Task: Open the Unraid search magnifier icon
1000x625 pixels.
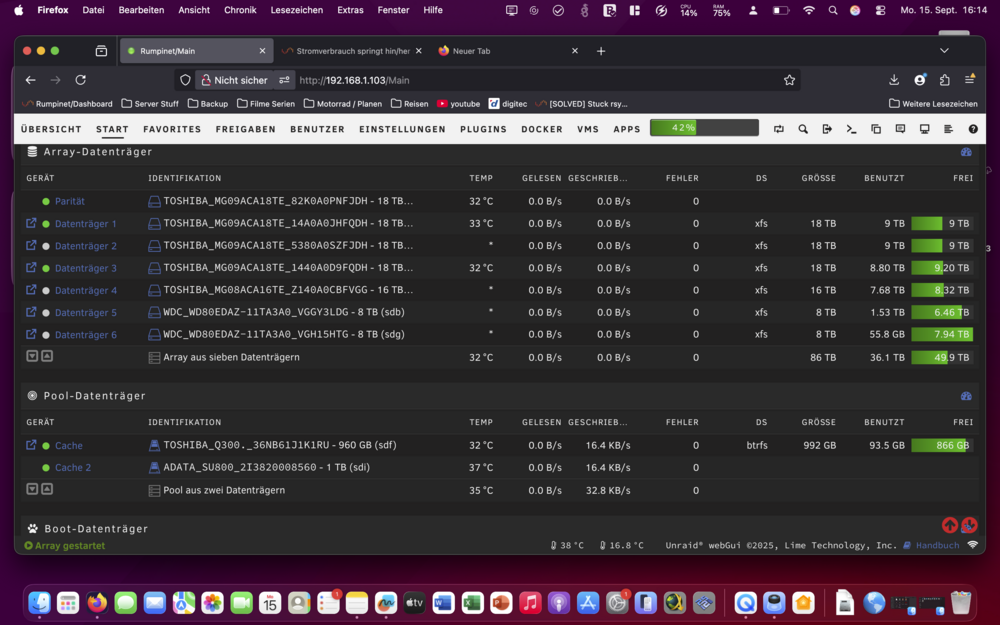Action: click(x=803, y=129)
